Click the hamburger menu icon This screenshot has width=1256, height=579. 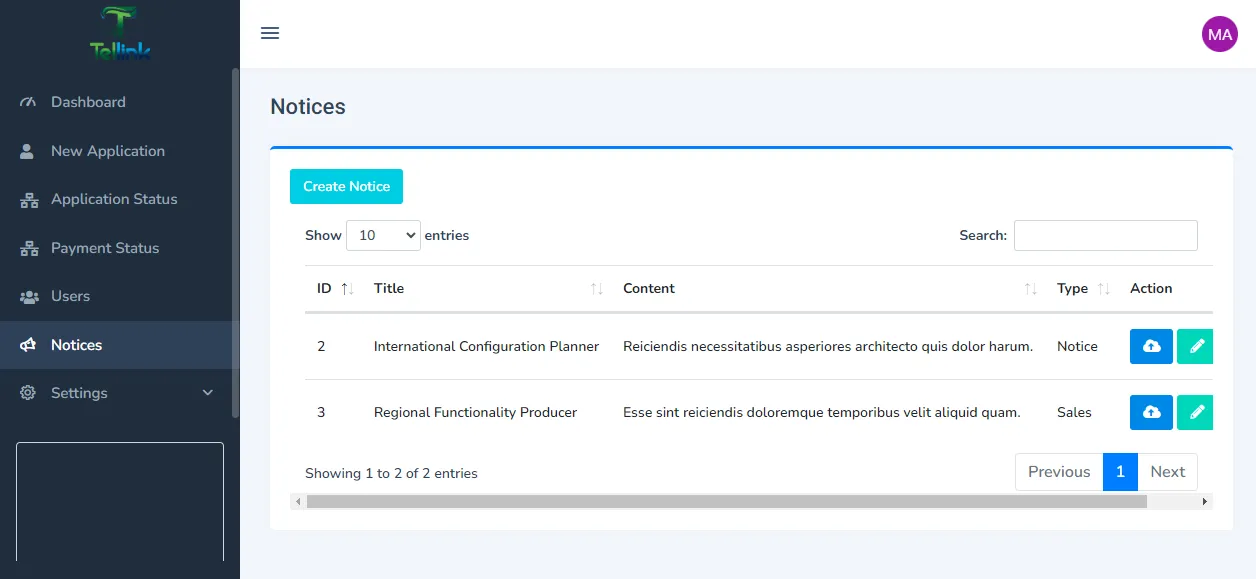[270, 34]
